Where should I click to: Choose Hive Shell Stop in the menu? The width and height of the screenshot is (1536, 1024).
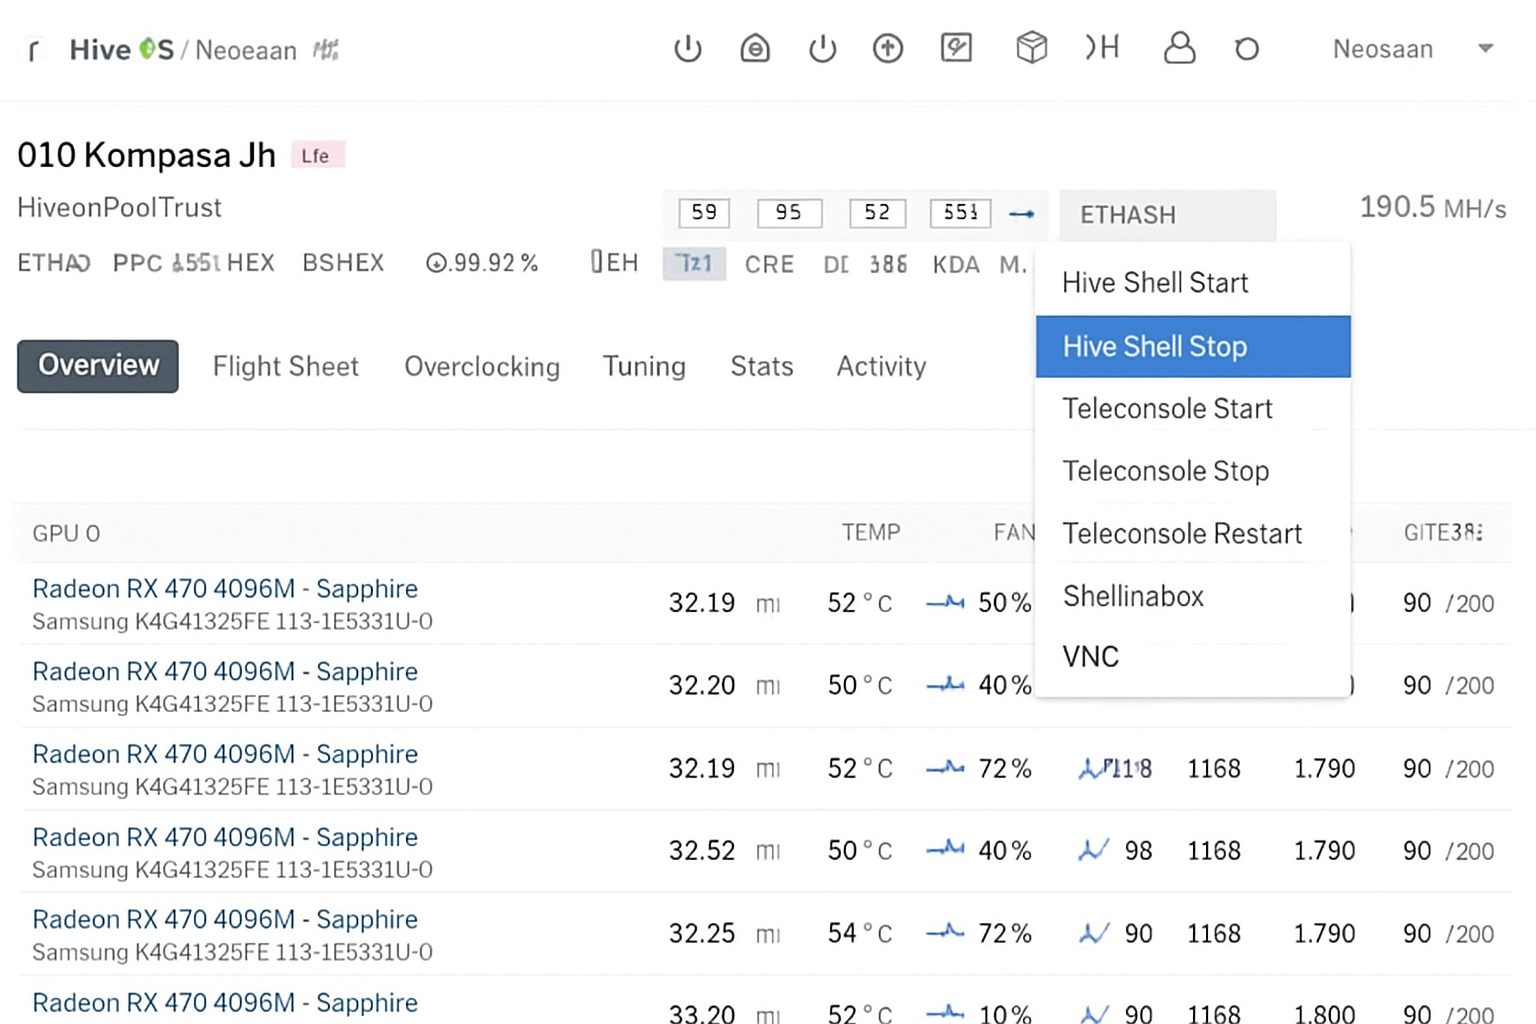click(1193, 346)
